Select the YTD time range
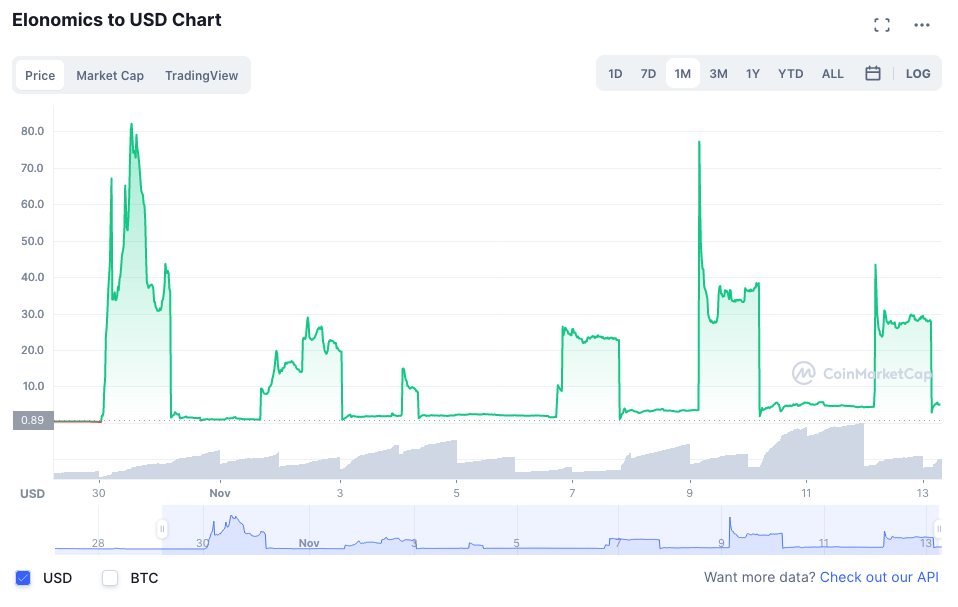This screenshot has height=607, width=958. (x=791, y=74)
